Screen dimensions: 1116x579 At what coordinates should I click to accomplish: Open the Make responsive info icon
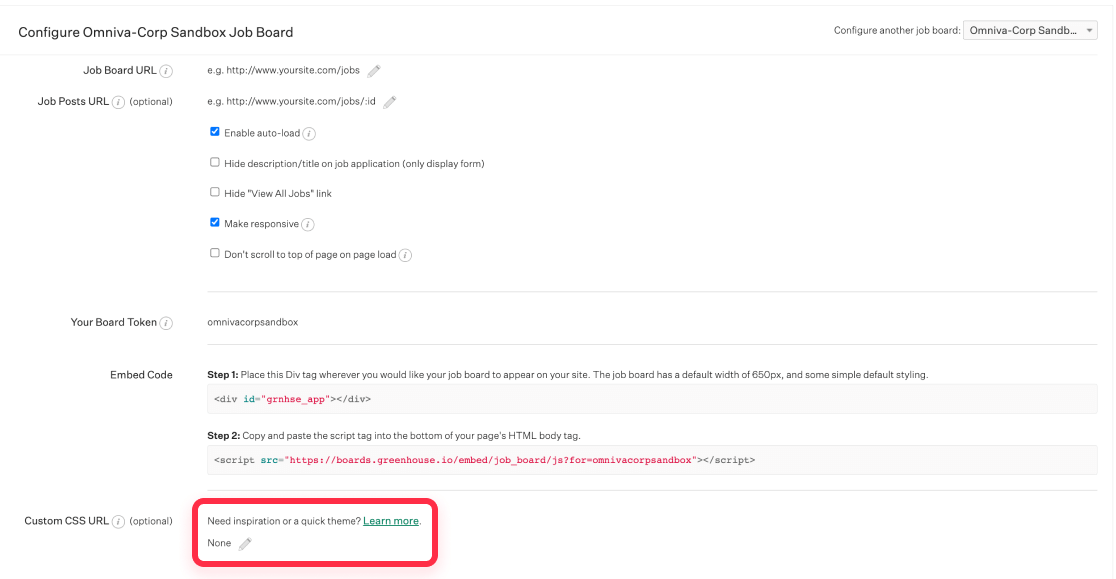coord(307,225)
